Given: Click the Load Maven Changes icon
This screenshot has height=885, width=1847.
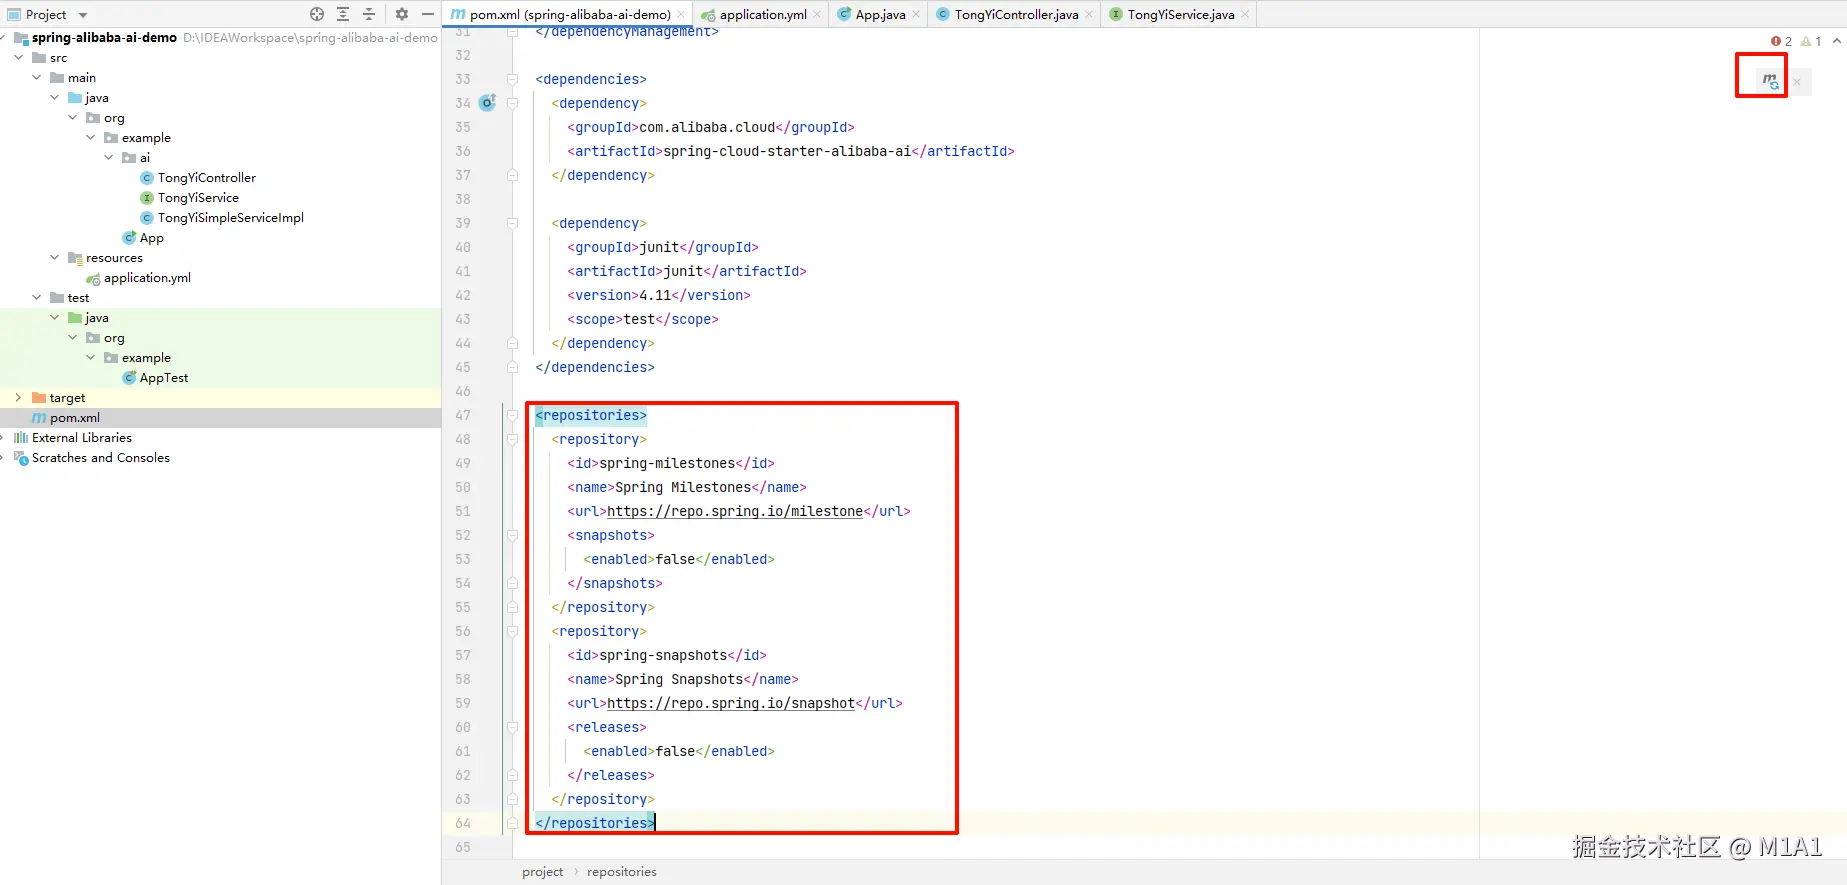Looking at the screenshot, I should (x=1770, y=81).
